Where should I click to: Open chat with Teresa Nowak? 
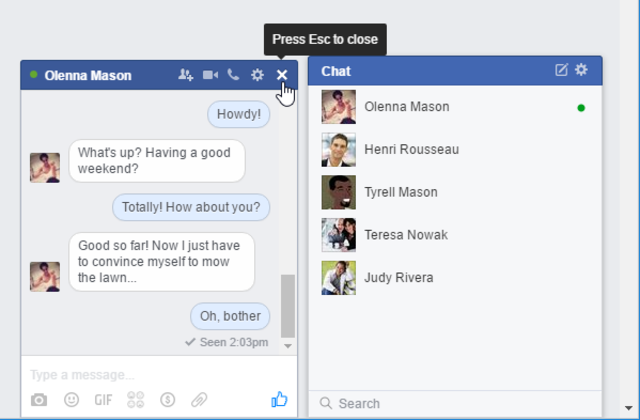click(455, 235)
